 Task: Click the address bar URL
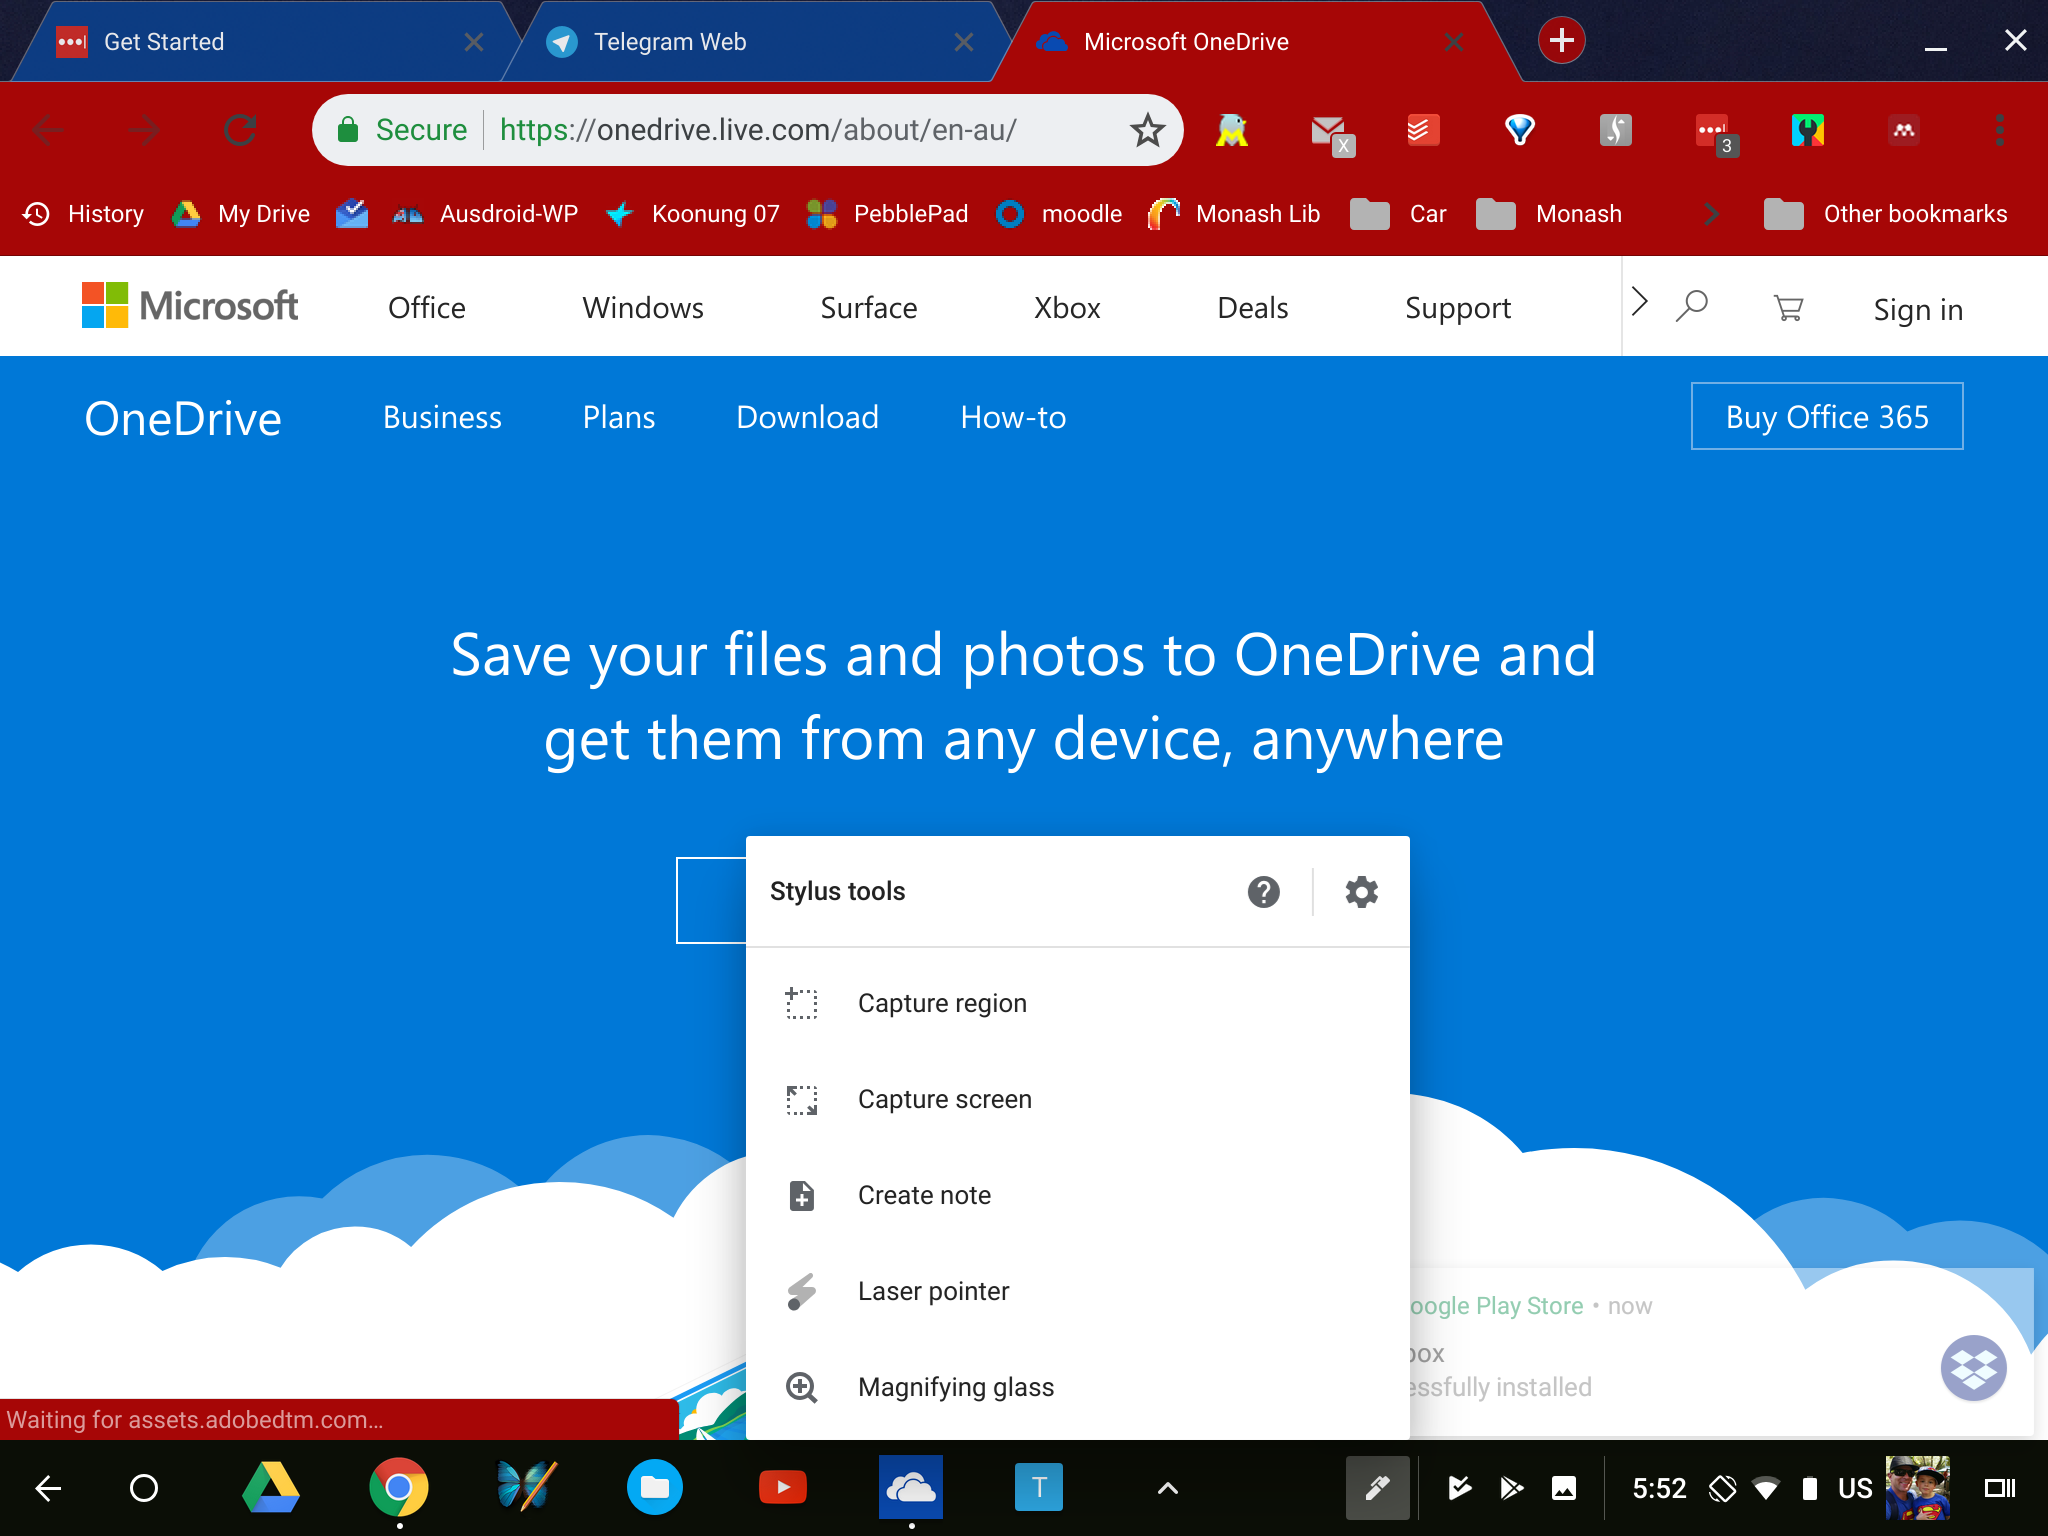click(x=757, y=130)
